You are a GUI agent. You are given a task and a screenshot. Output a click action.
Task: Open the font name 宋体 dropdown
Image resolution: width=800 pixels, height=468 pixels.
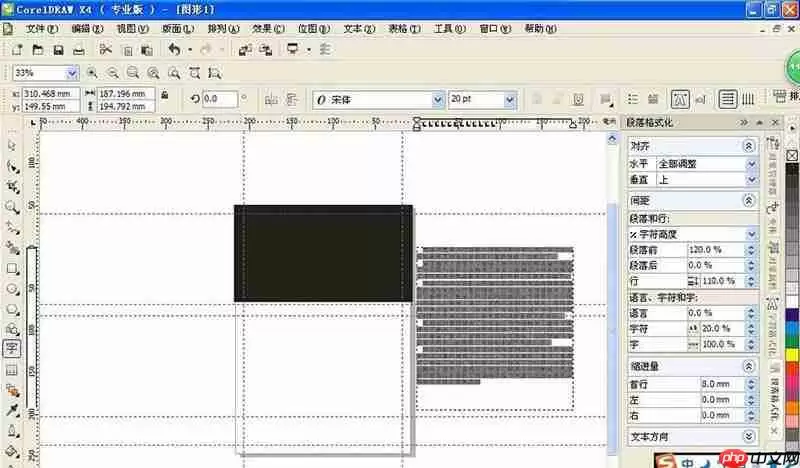point(437,100)
